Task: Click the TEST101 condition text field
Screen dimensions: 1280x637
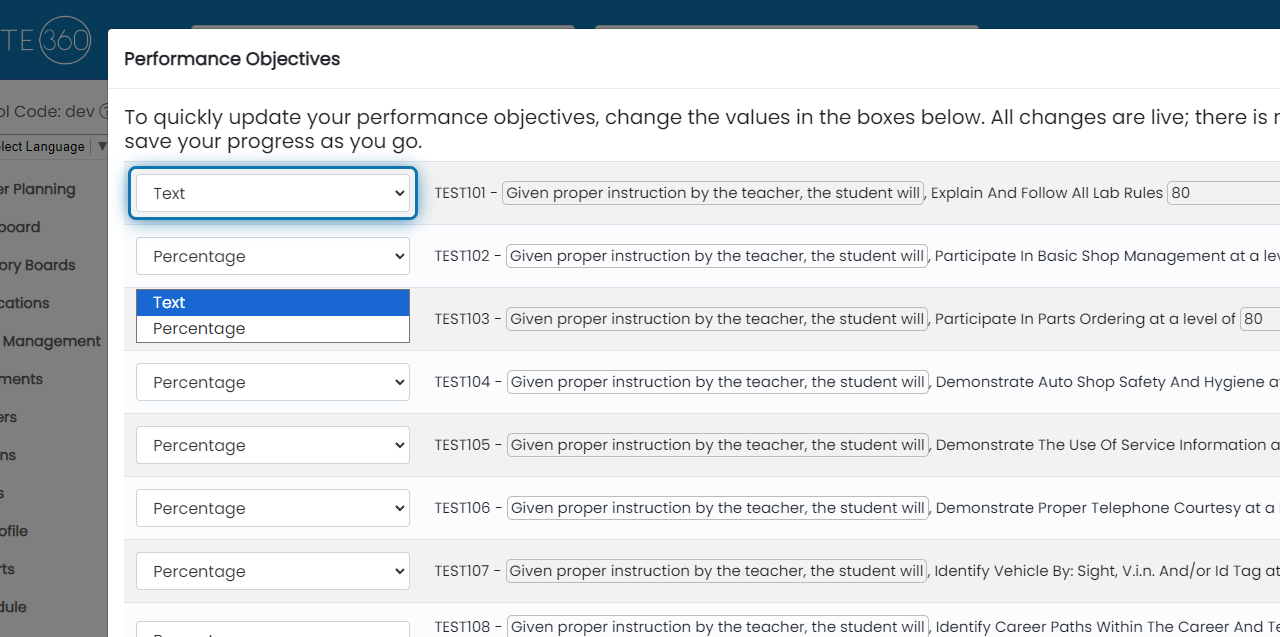Action: point(713,193)
